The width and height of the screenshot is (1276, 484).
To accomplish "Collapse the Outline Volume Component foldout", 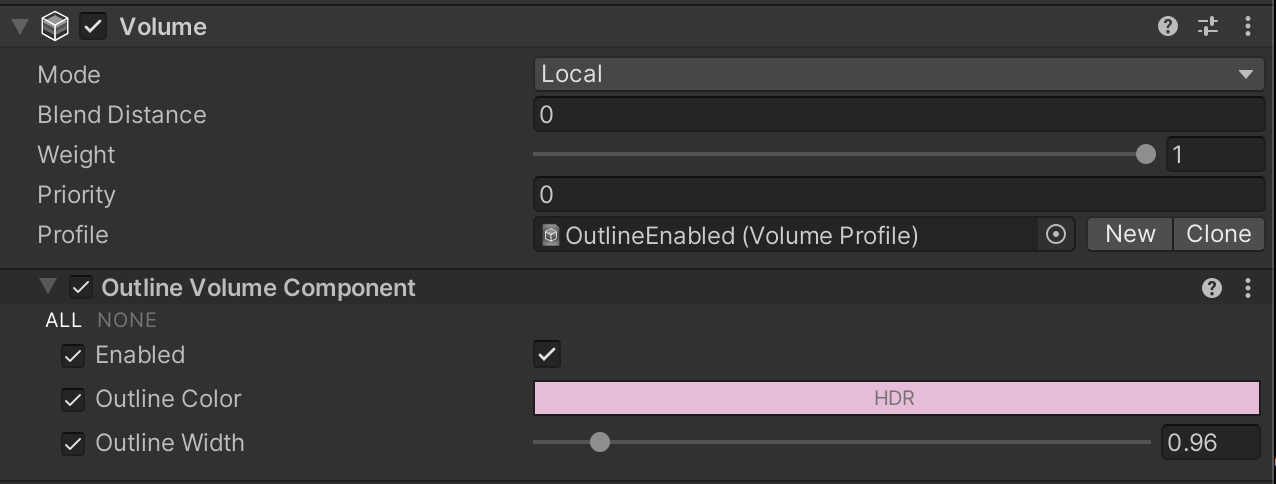I will [x=47, y=288].
